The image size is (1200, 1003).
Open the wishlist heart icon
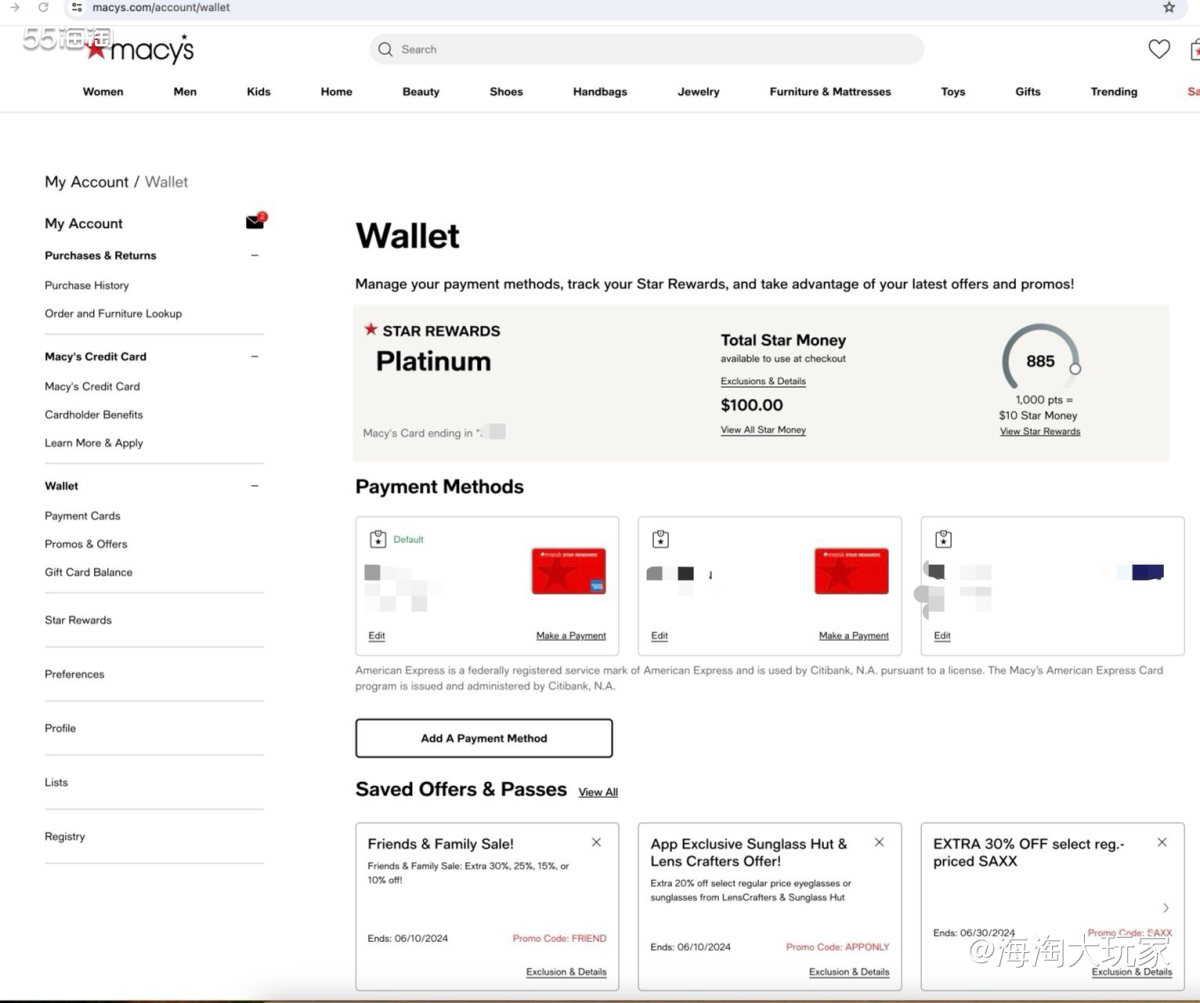[x=1159, y=48]
